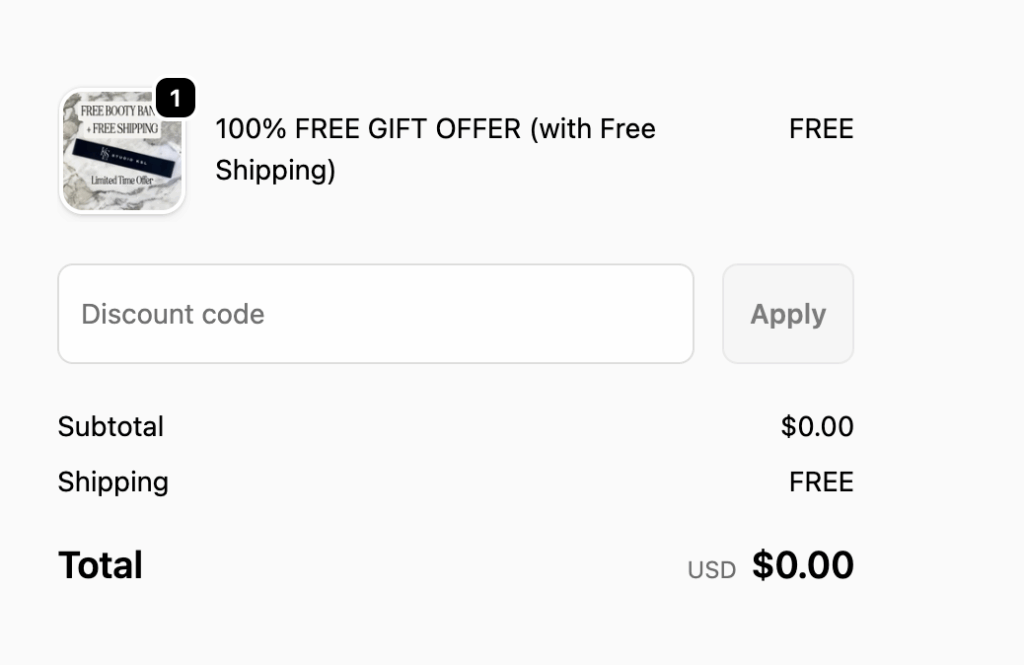Click the FREE value in the Shipping row
This screenshot has width=1024, height=665.
coord(821,482)
